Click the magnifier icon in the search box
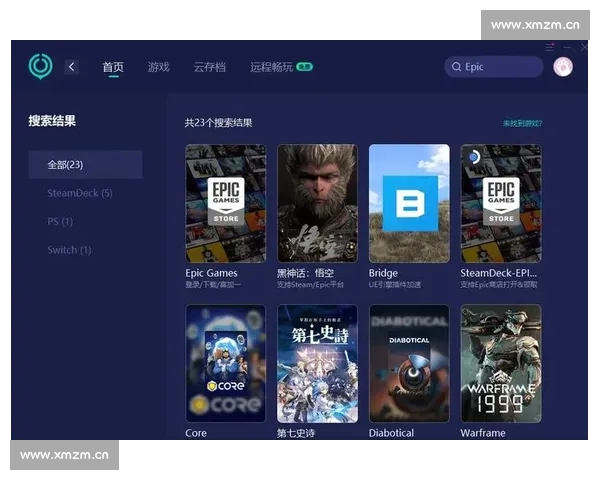 click(x=457, y=67)
